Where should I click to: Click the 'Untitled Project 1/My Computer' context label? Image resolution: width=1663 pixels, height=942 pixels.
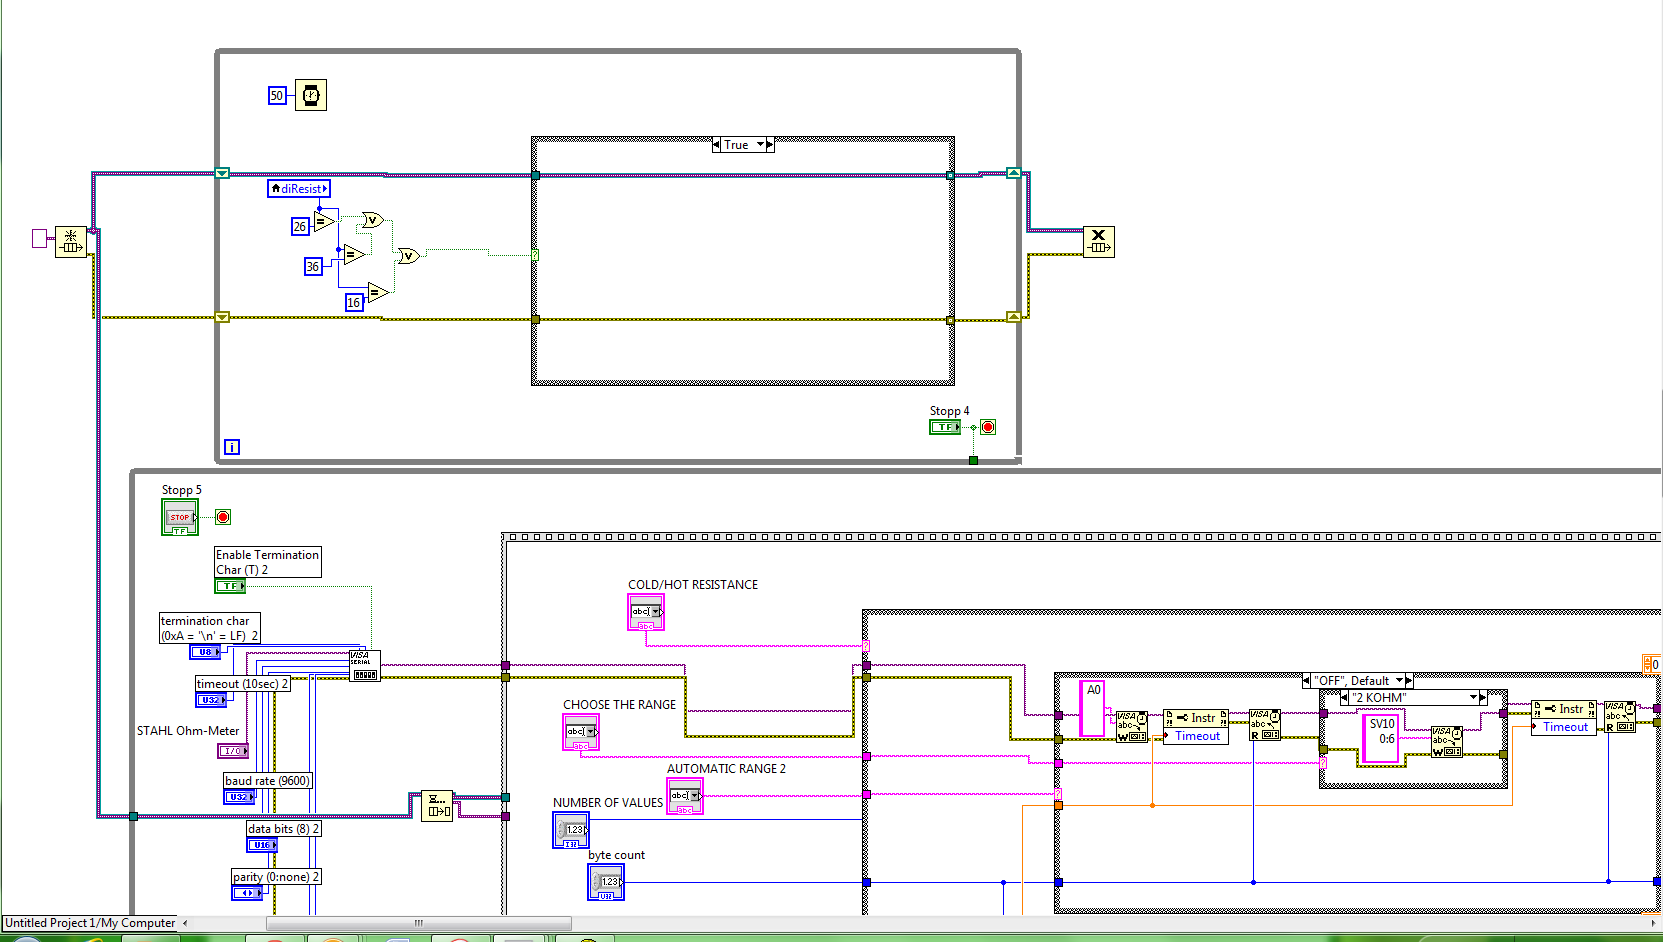[90, 923]
